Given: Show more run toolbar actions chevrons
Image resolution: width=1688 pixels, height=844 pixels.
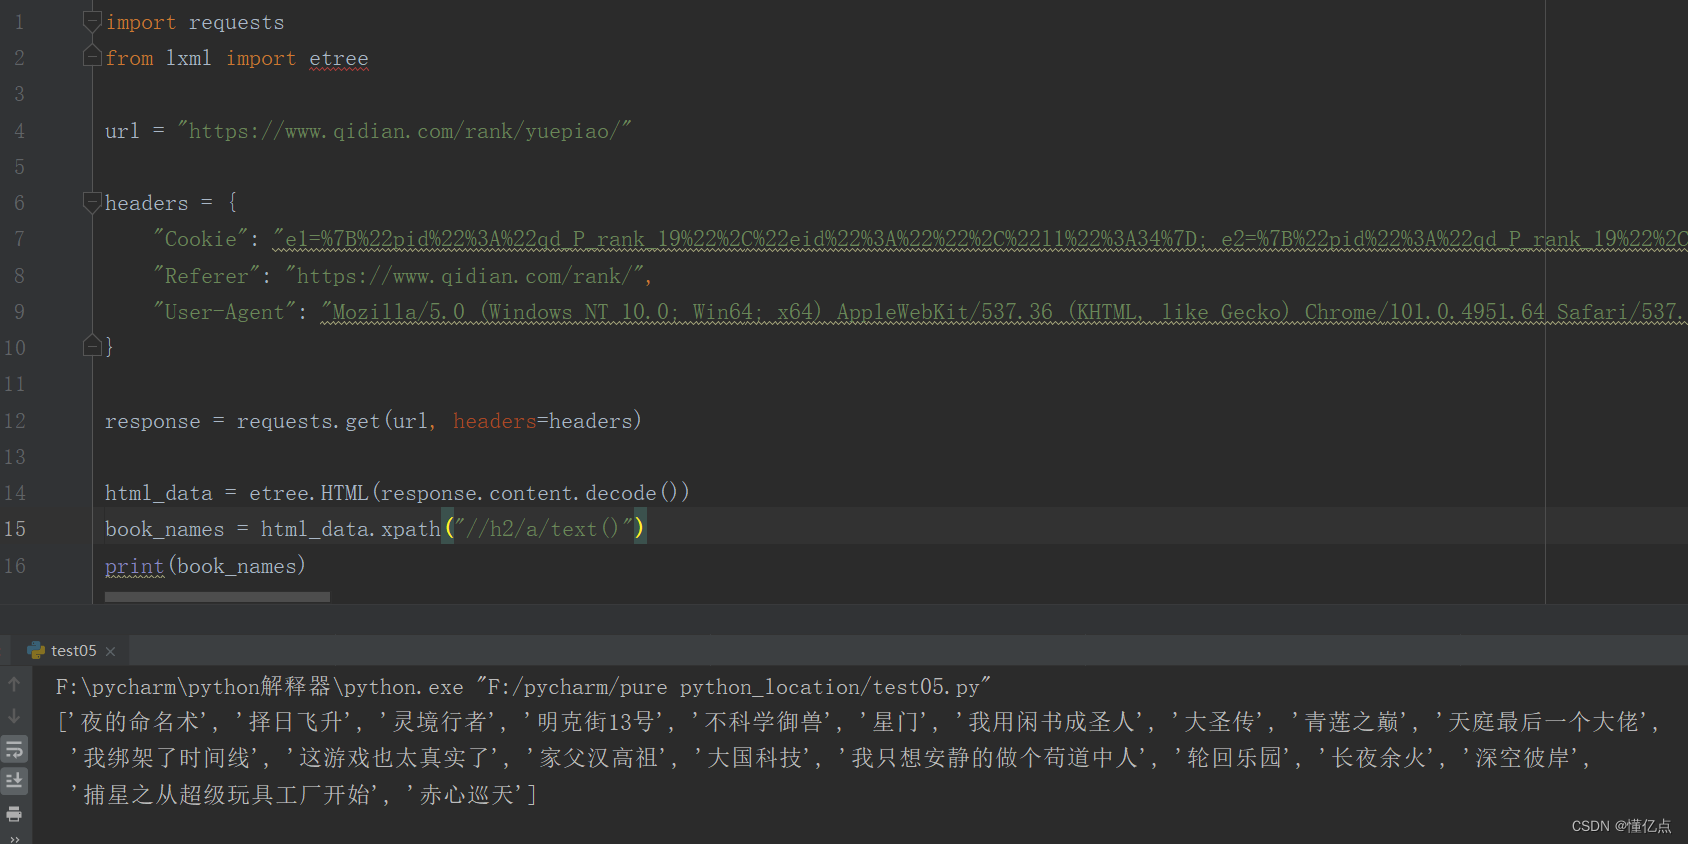Looking at the screenshot, I should pos(14,839).
